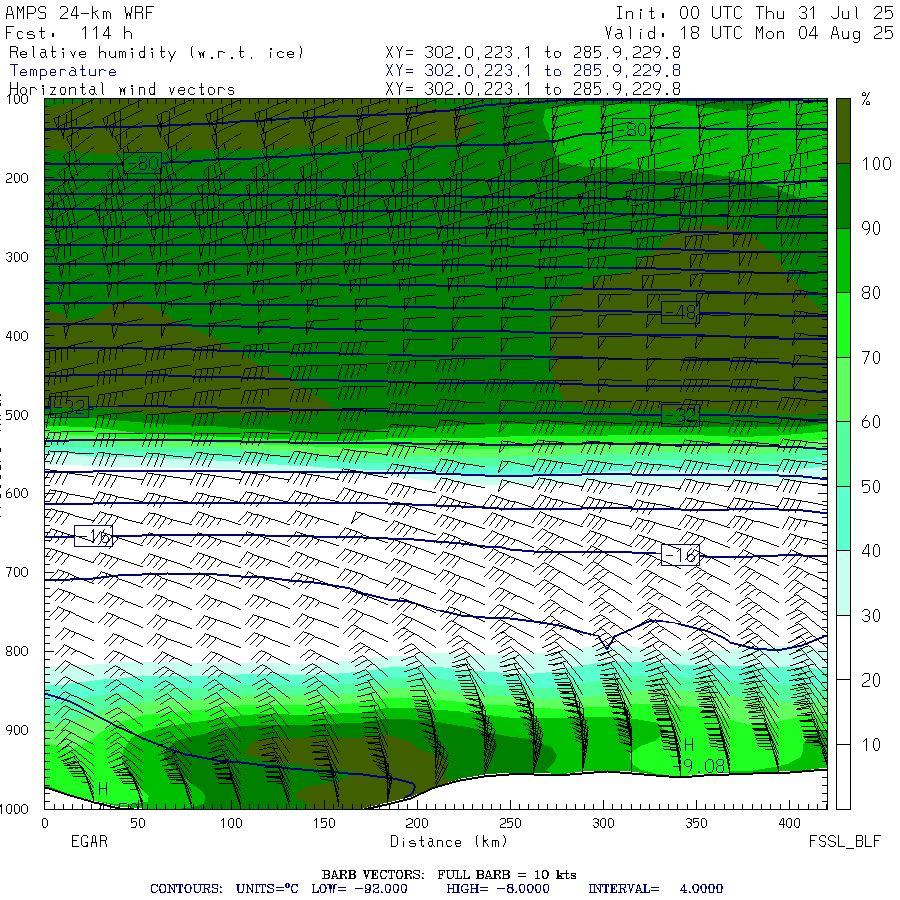Click the 'H' marker near the EGAR surface
900x900 pixels.
(x=103, y=789)
